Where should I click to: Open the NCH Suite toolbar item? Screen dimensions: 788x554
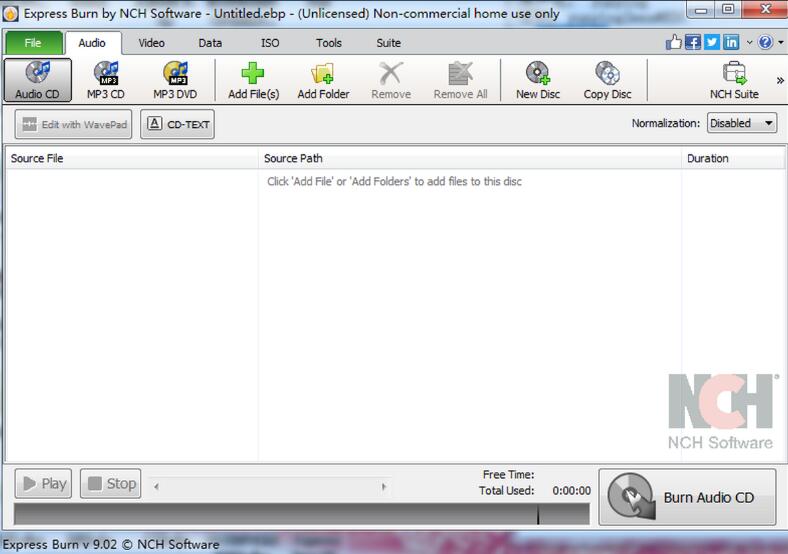tap(734, 80)
